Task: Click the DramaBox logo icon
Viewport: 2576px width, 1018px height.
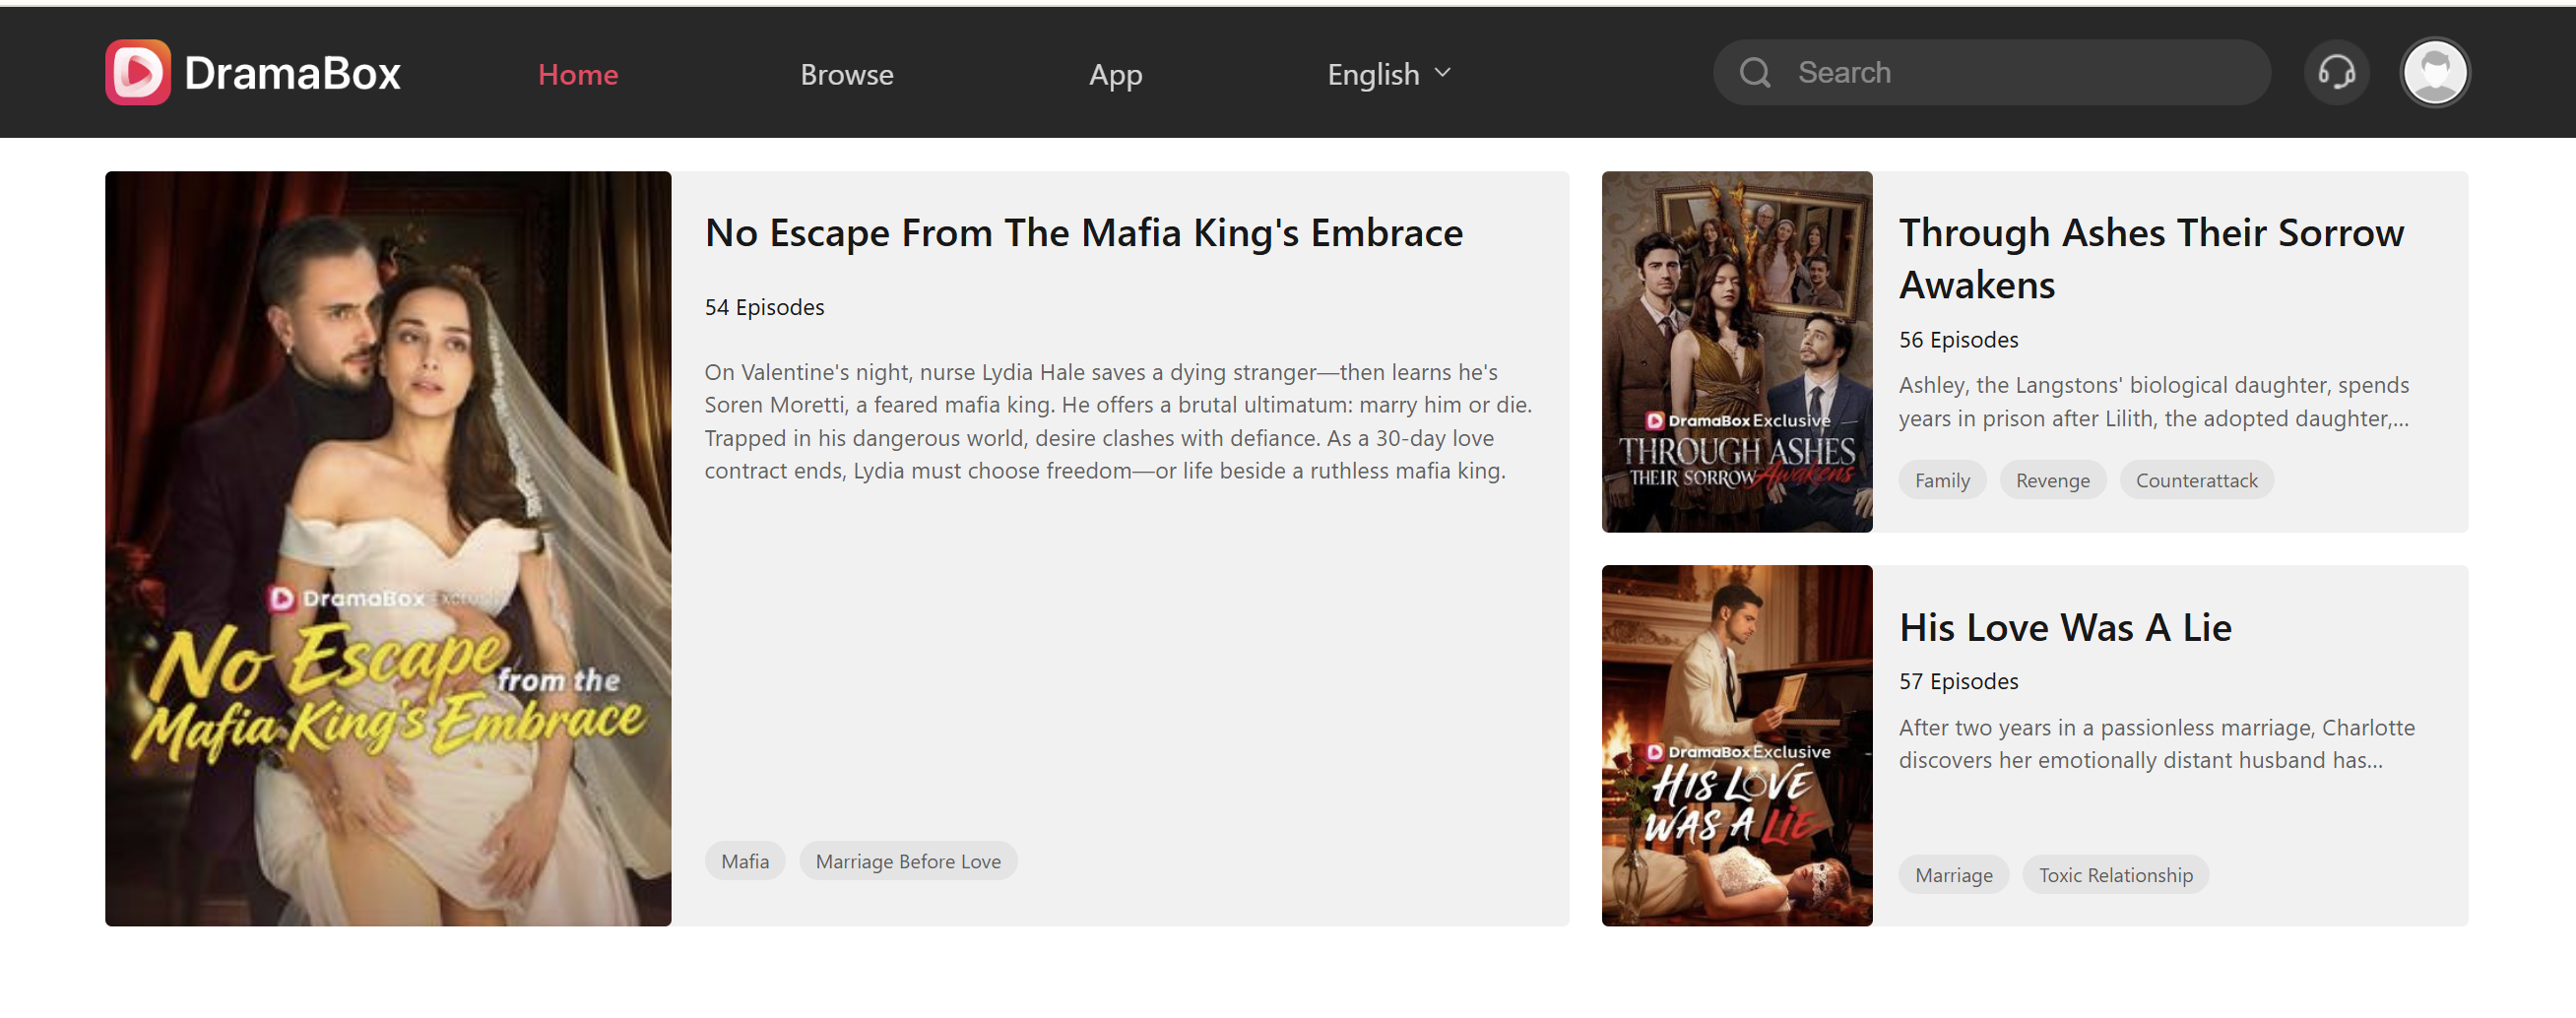Action: [x=138, y=72]
